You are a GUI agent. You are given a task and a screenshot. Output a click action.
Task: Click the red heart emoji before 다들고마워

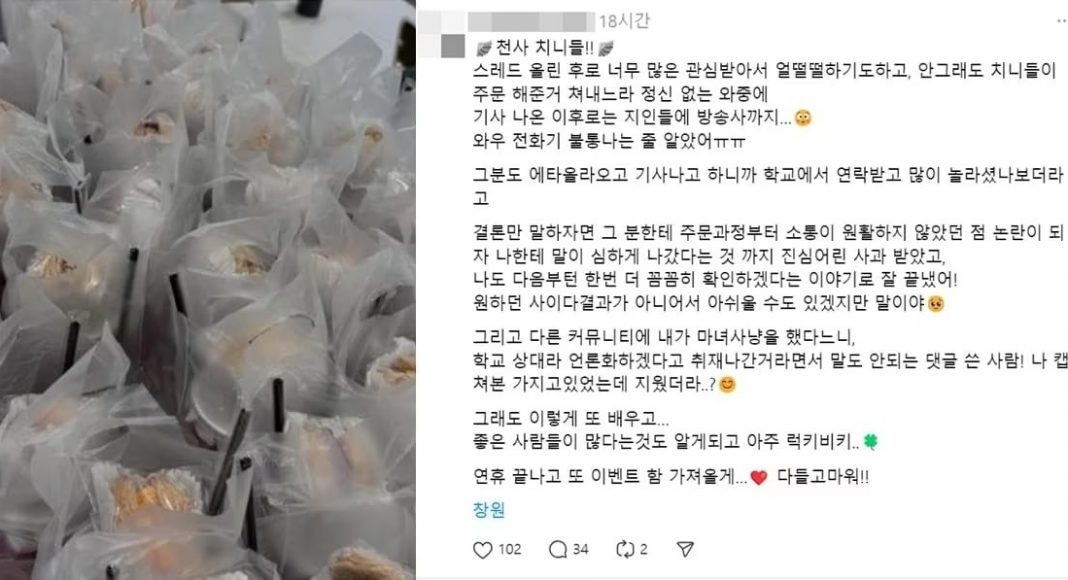pyautogui.click(x=759, y=477)
